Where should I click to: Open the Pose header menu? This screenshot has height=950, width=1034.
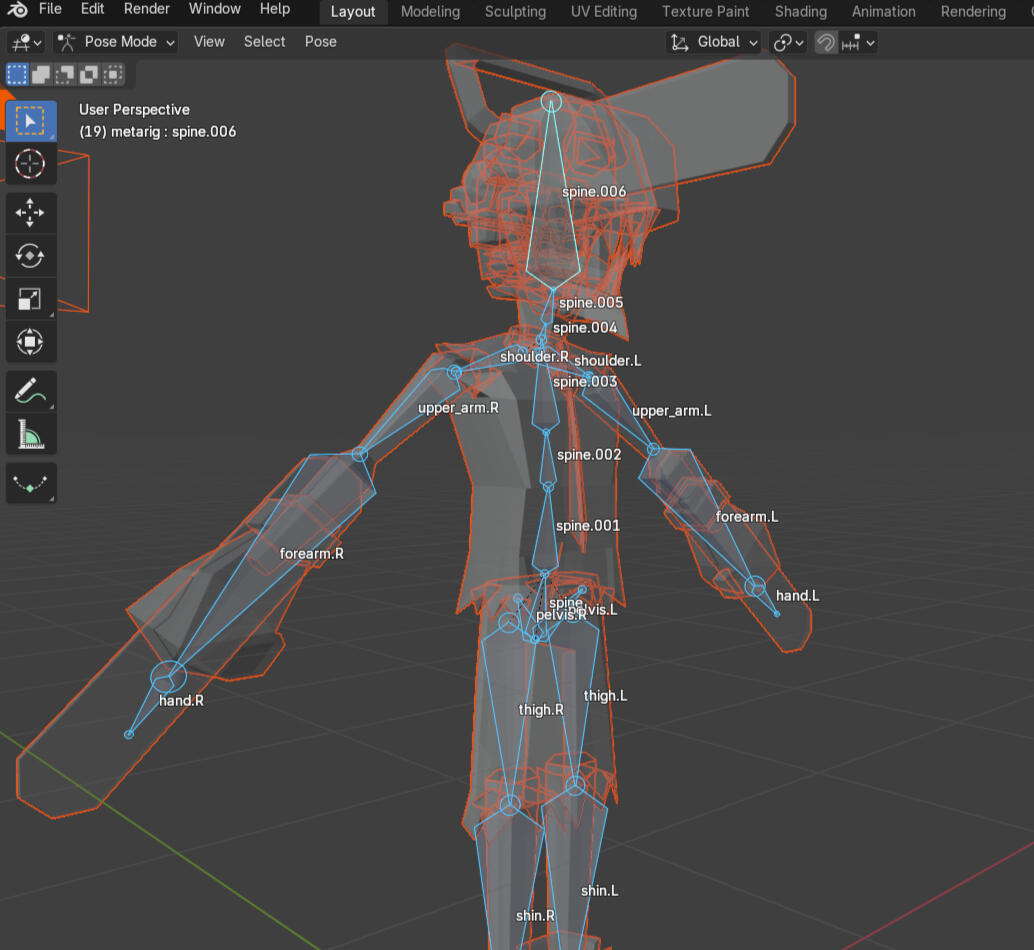point(320,42)
